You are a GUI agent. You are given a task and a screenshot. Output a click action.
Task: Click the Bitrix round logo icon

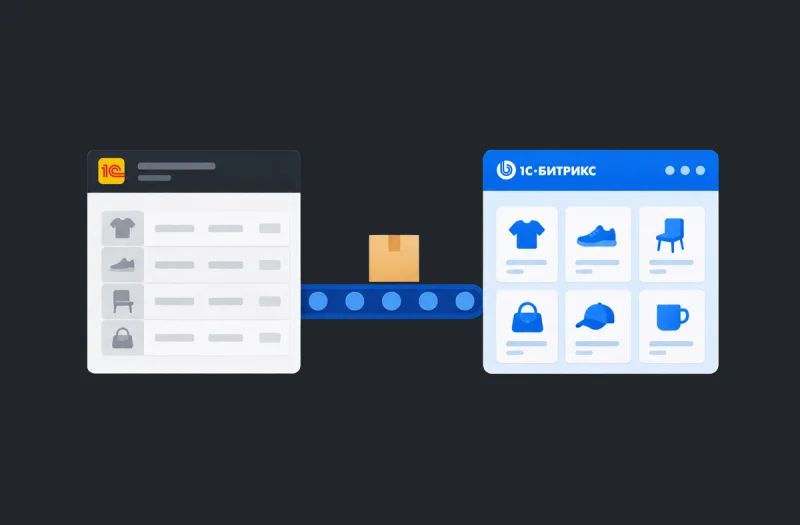click(x=506, y=170)
